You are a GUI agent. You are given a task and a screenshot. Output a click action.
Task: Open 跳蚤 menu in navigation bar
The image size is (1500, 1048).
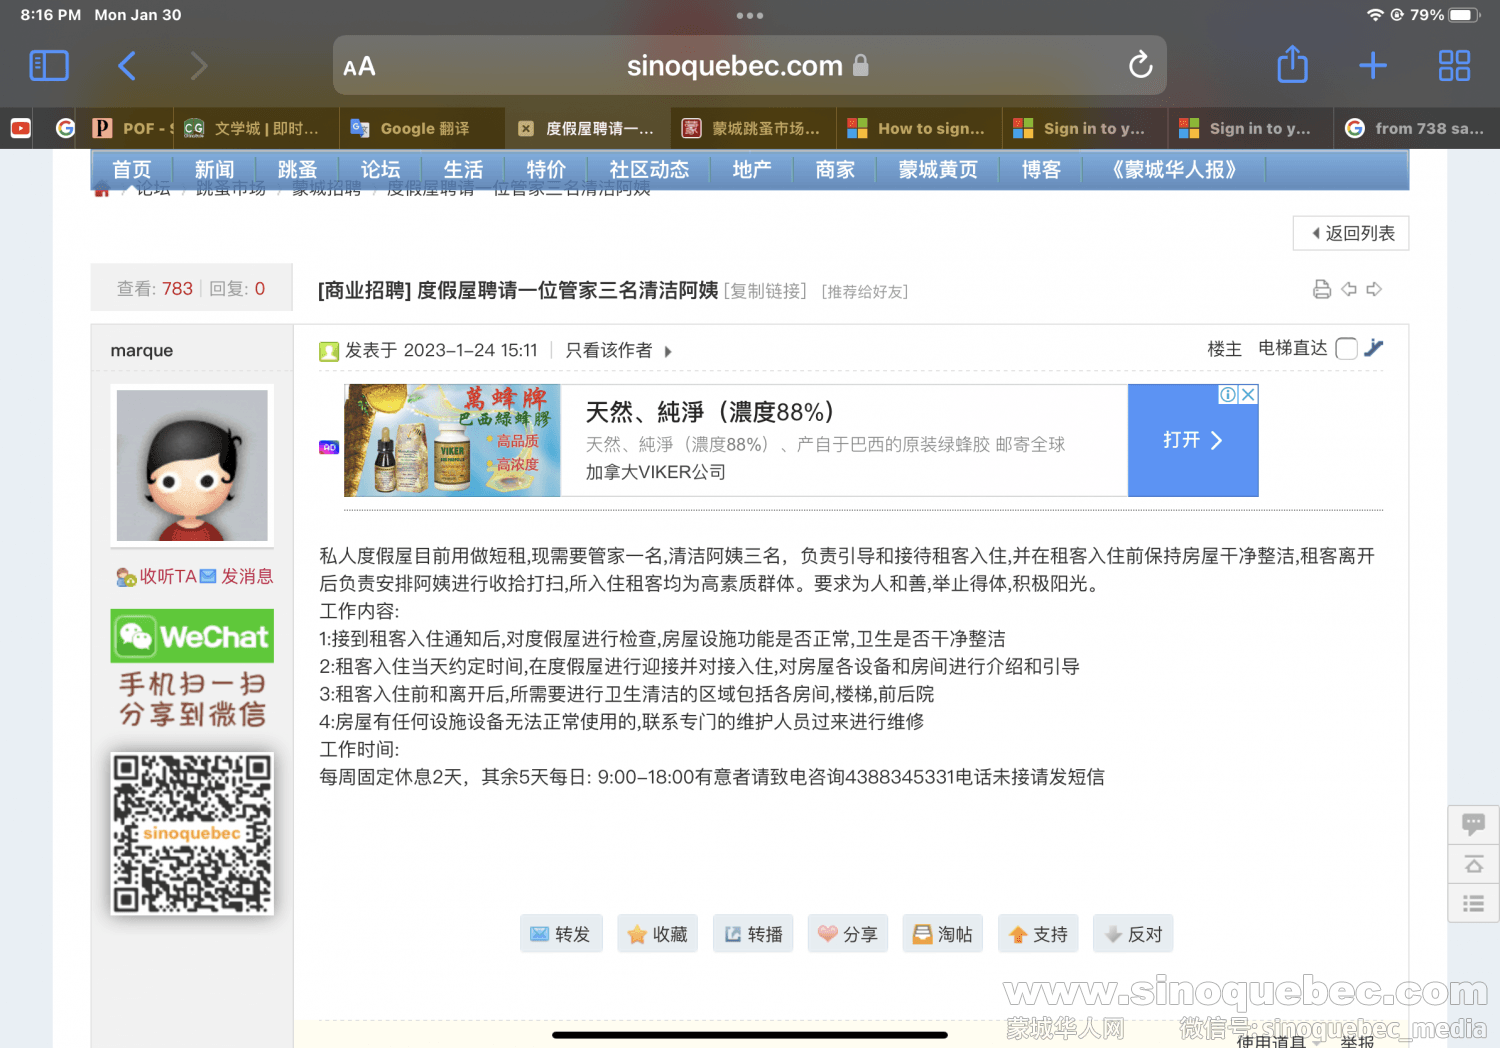[297, 170]
